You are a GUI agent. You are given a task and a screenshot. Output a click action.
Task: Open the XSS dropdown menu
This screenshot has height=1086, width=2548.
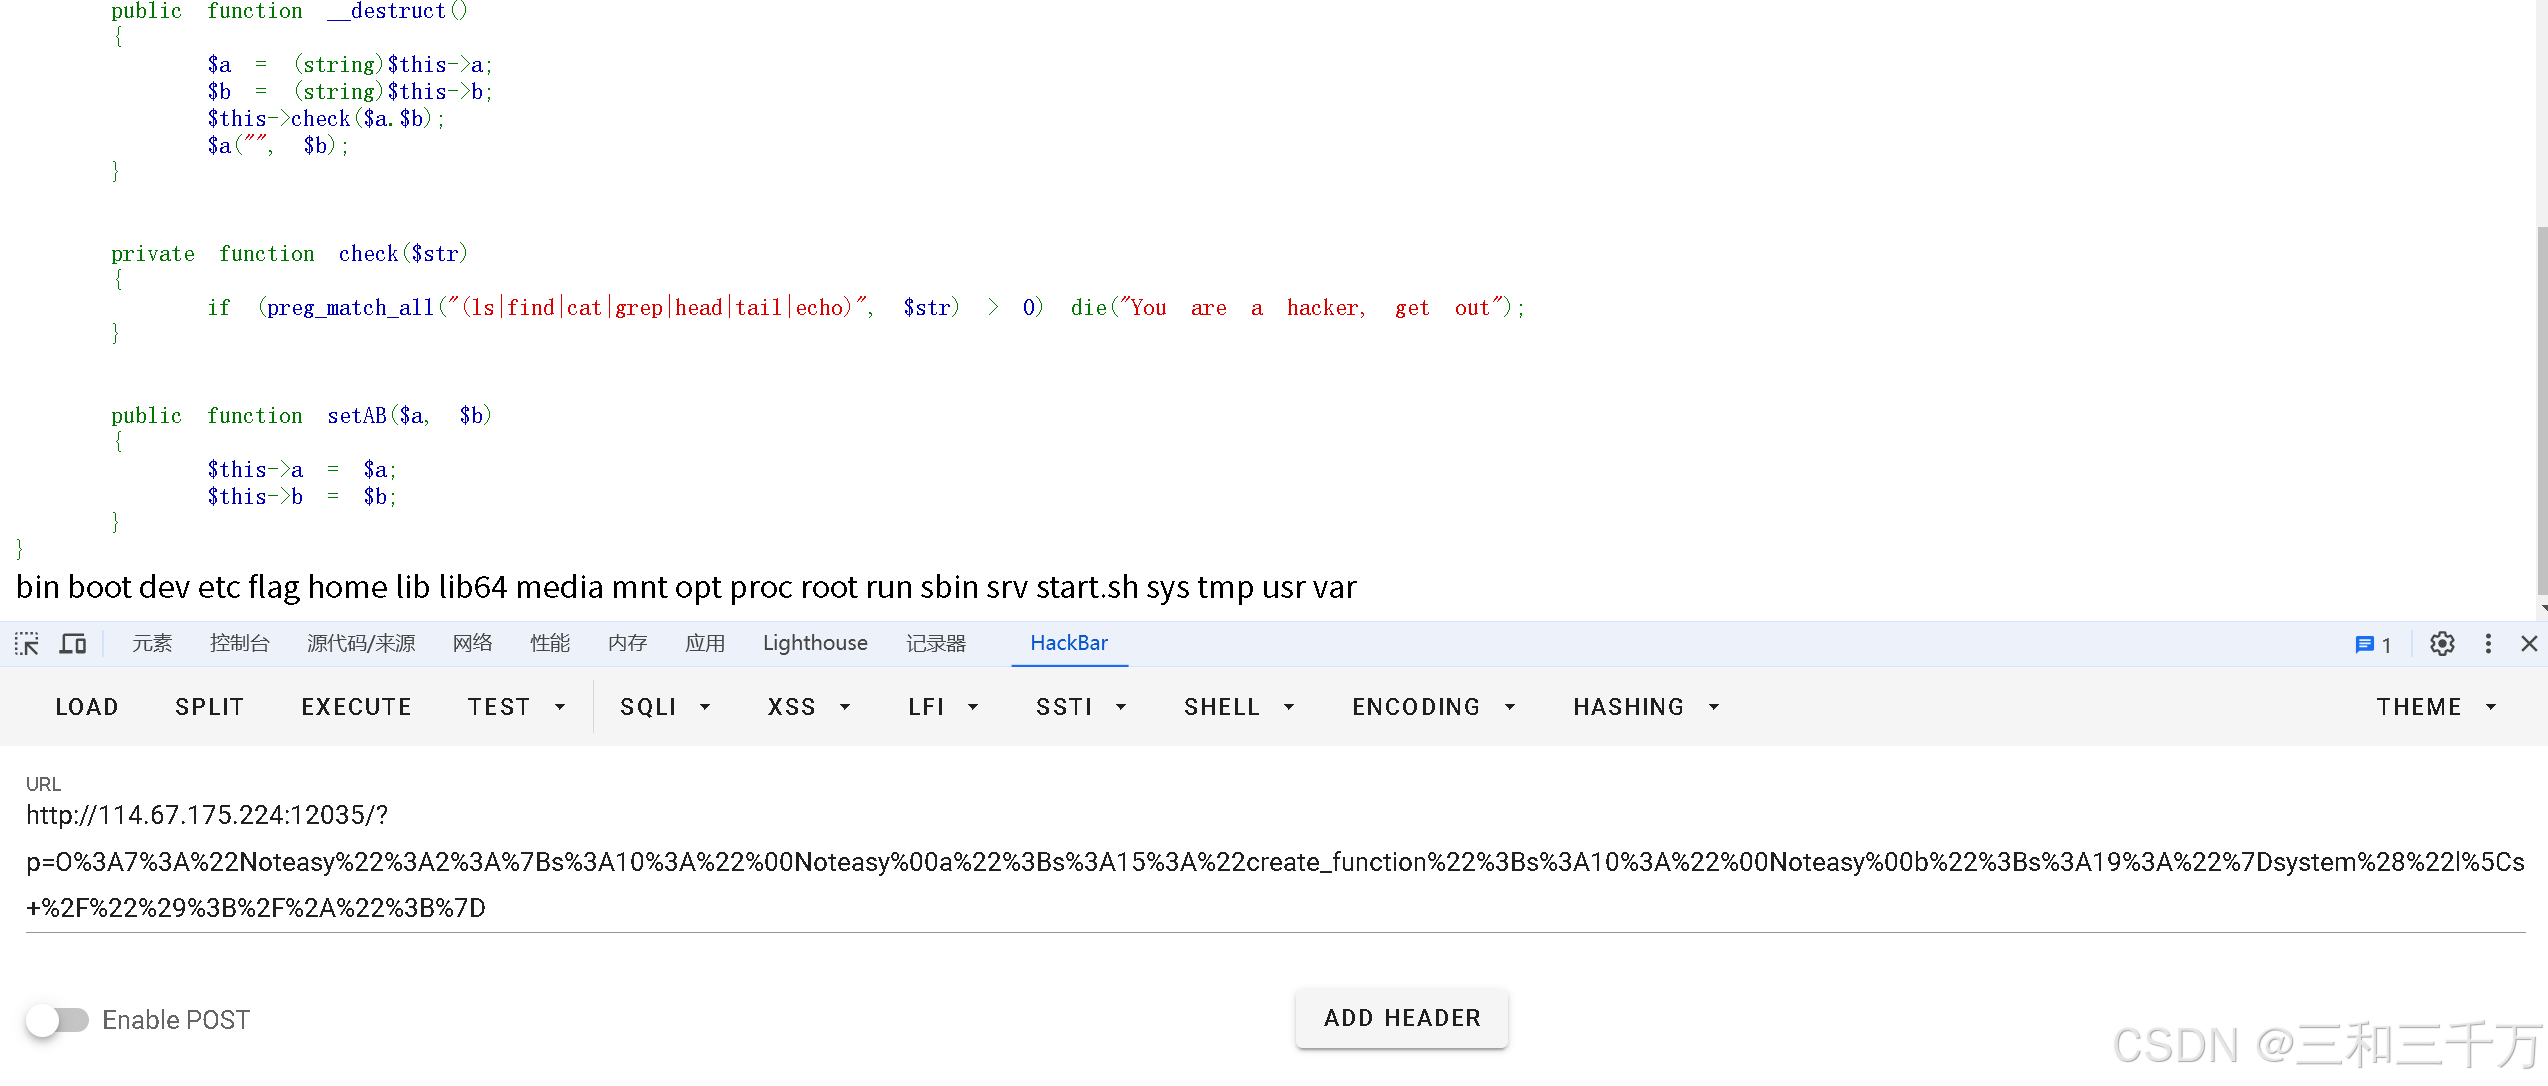tap(808, 707)
